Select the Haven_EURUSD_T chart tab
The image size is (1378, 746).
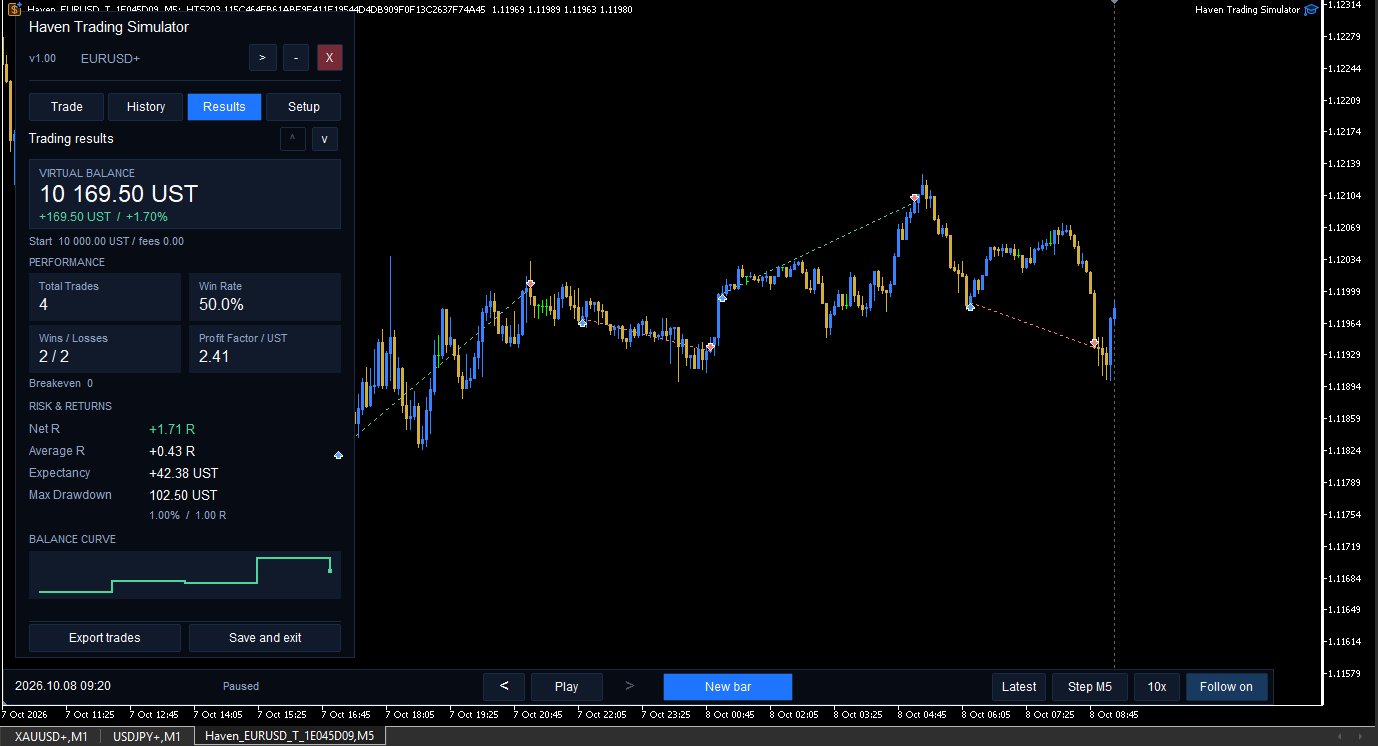coord(289,737)
